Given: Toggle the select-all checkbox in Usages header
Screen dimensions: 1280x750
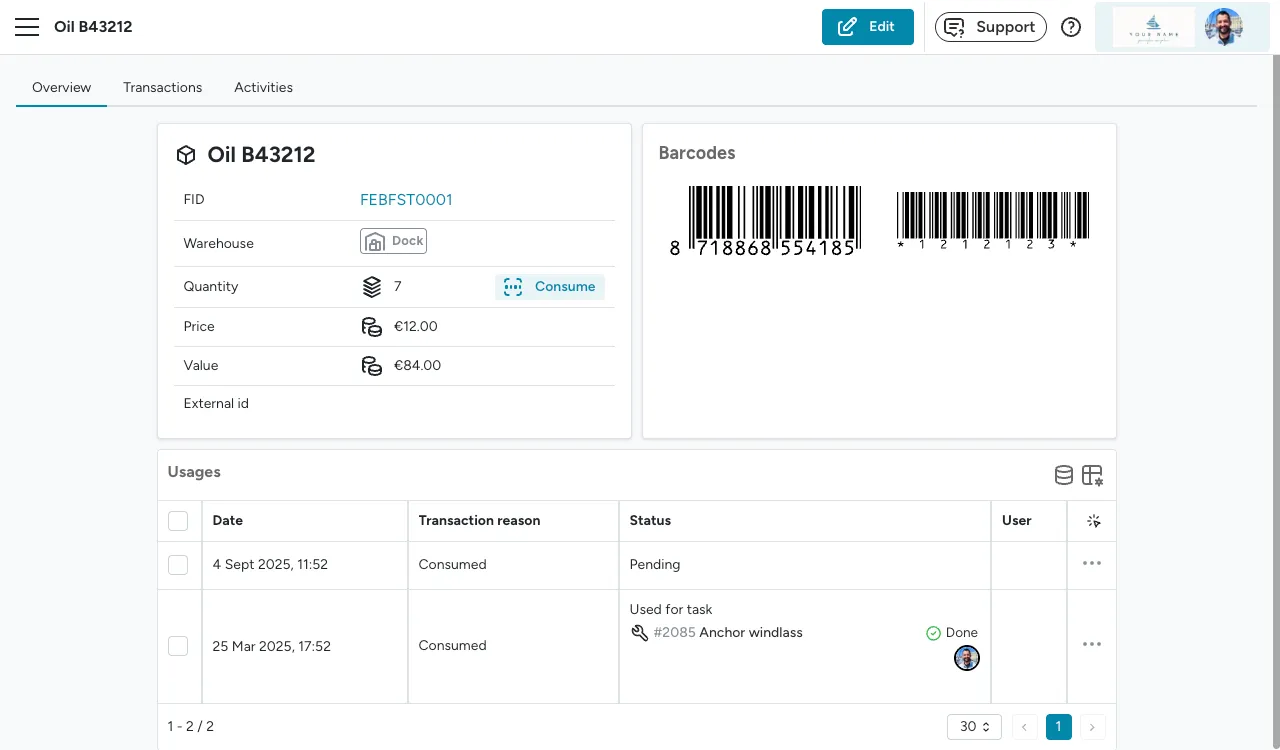Looking at the screenshot, I should pos(178,521).
